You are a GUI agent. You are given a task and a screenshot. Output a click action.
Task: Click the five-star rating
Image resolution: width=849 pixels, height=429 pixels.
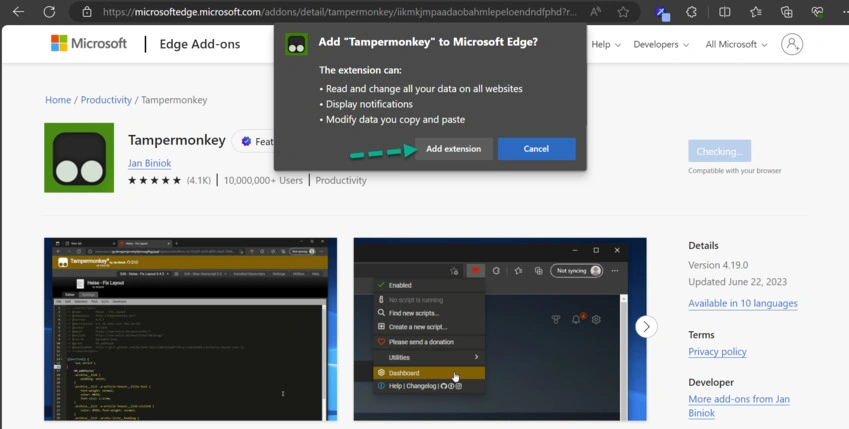154,180
